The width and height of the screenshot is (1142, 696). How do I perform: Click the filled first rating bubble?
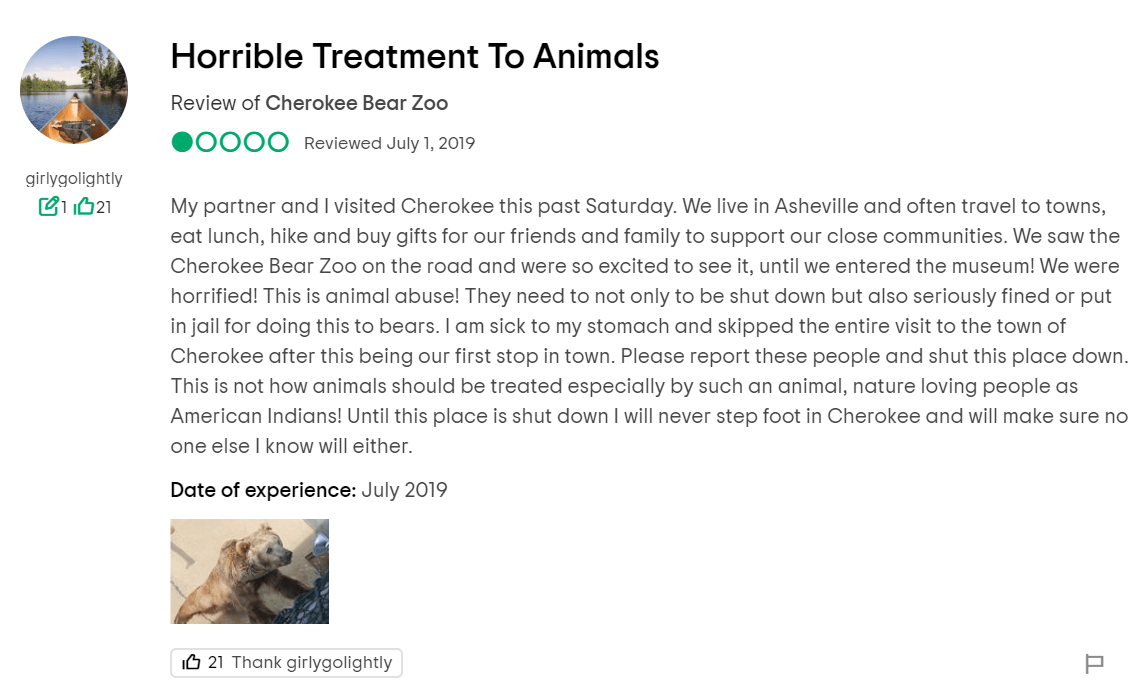coord(182,142)
